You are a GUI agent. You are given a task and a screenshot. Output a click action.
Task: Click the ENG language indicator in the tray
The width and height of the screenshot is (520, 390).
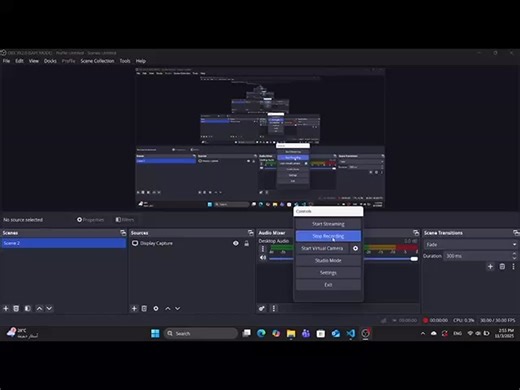[x=457, y=333]
